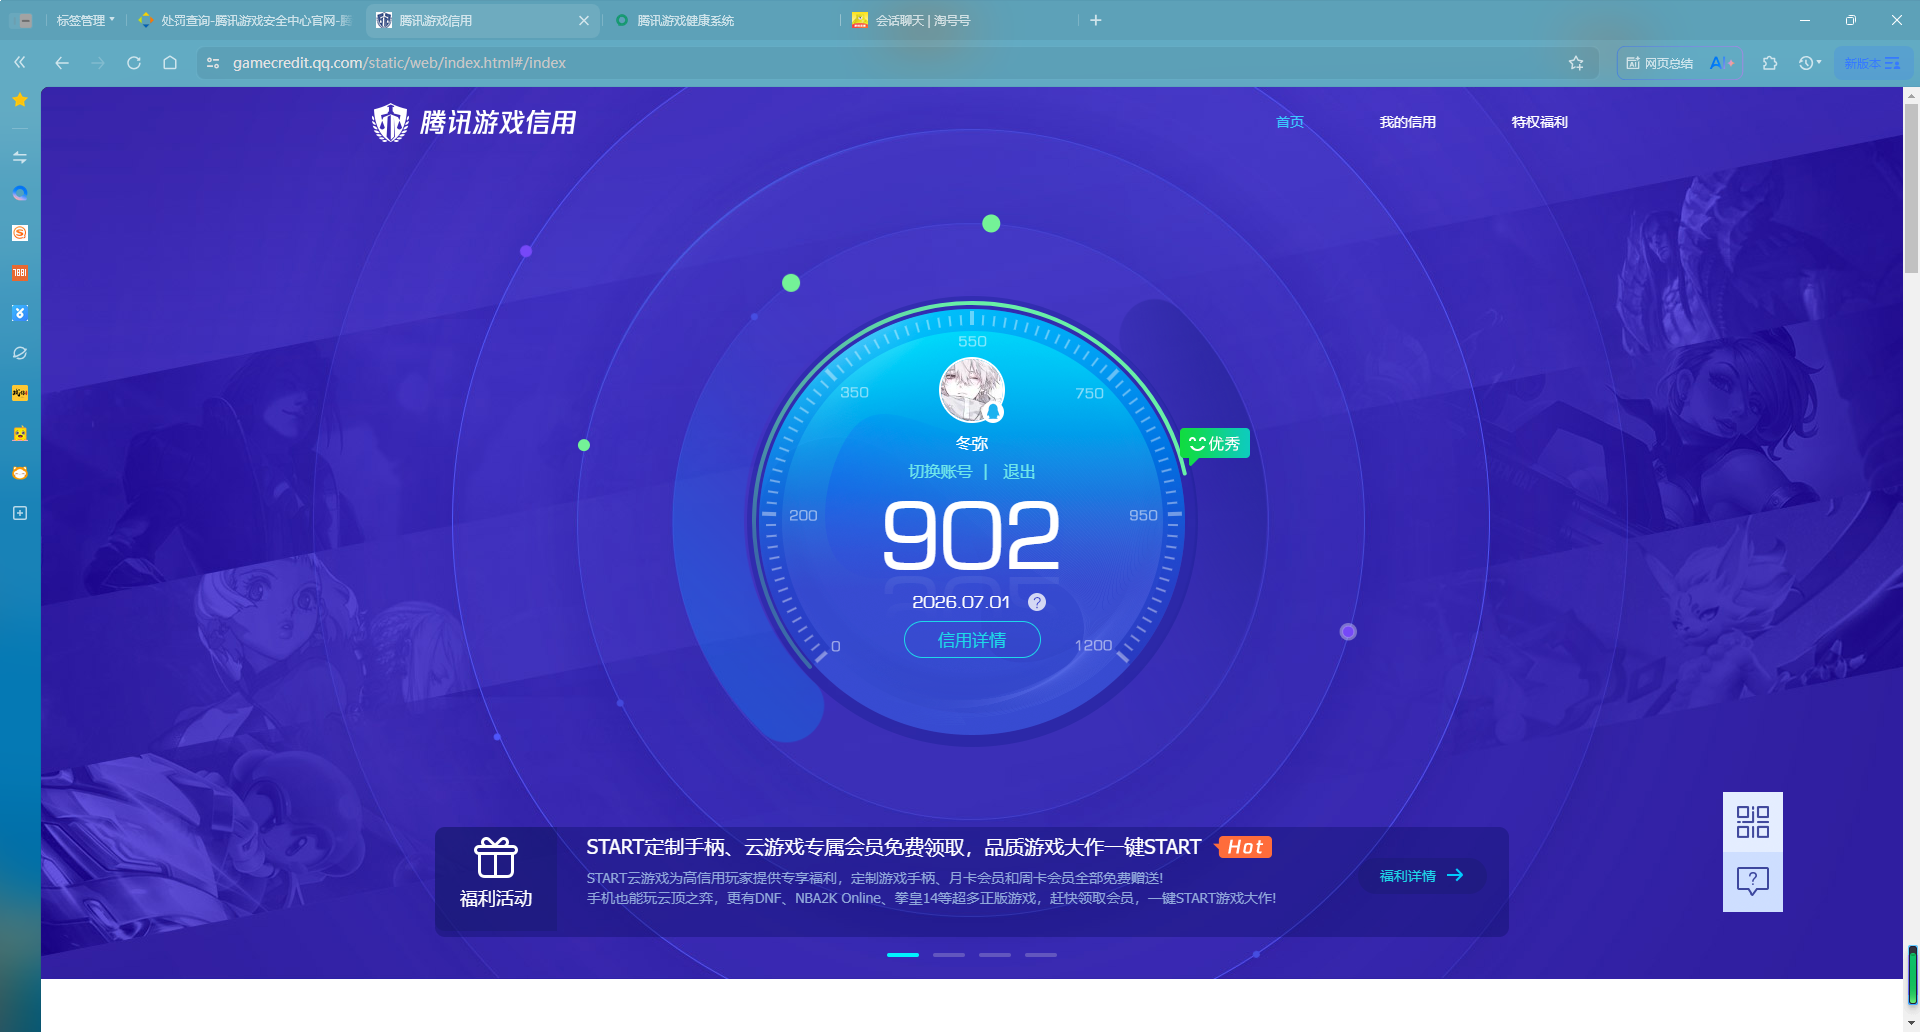1920x1032 pixels.
Task: Open the 首页 navigation item
Action: (1290, 122)
